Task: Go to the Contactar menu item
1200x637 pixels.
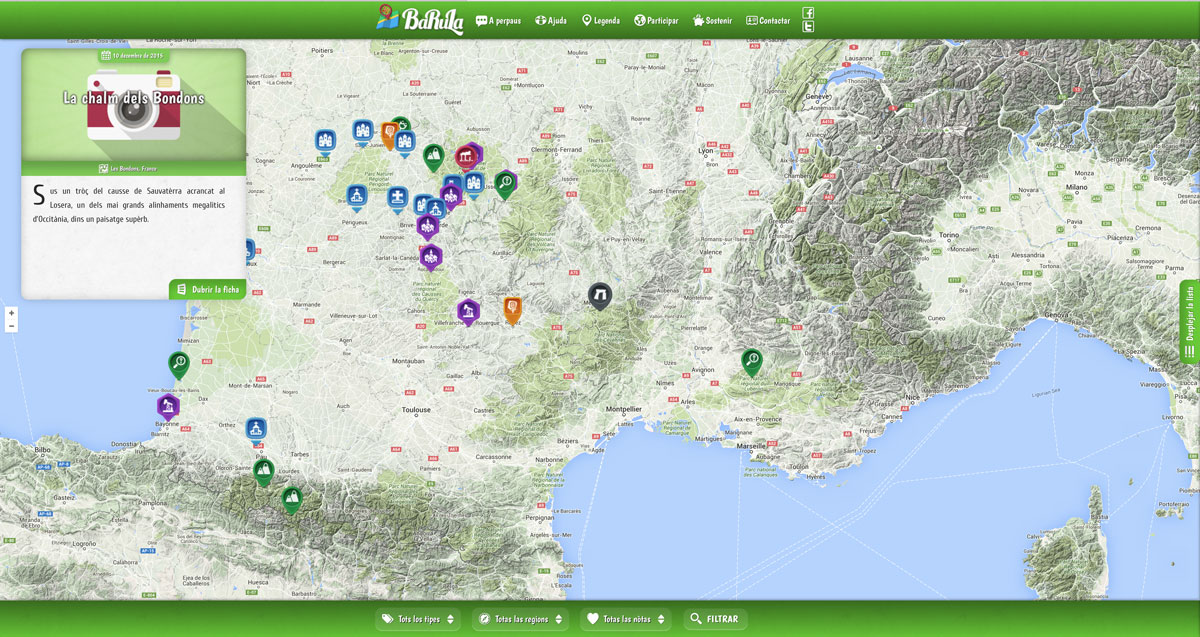Action: [x=768, y=20]
